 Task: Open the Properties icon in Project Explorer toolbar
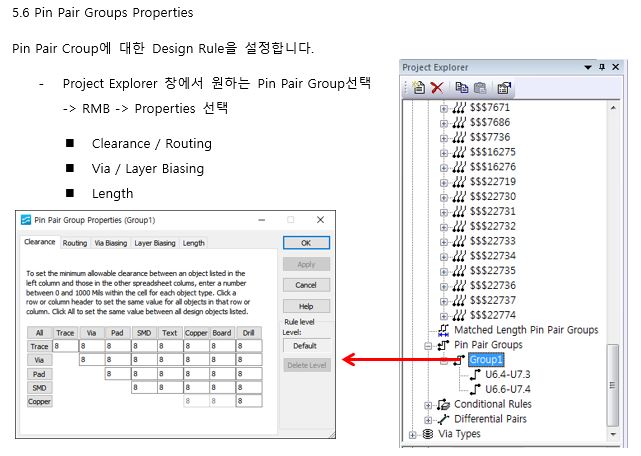tap(504, 87)
